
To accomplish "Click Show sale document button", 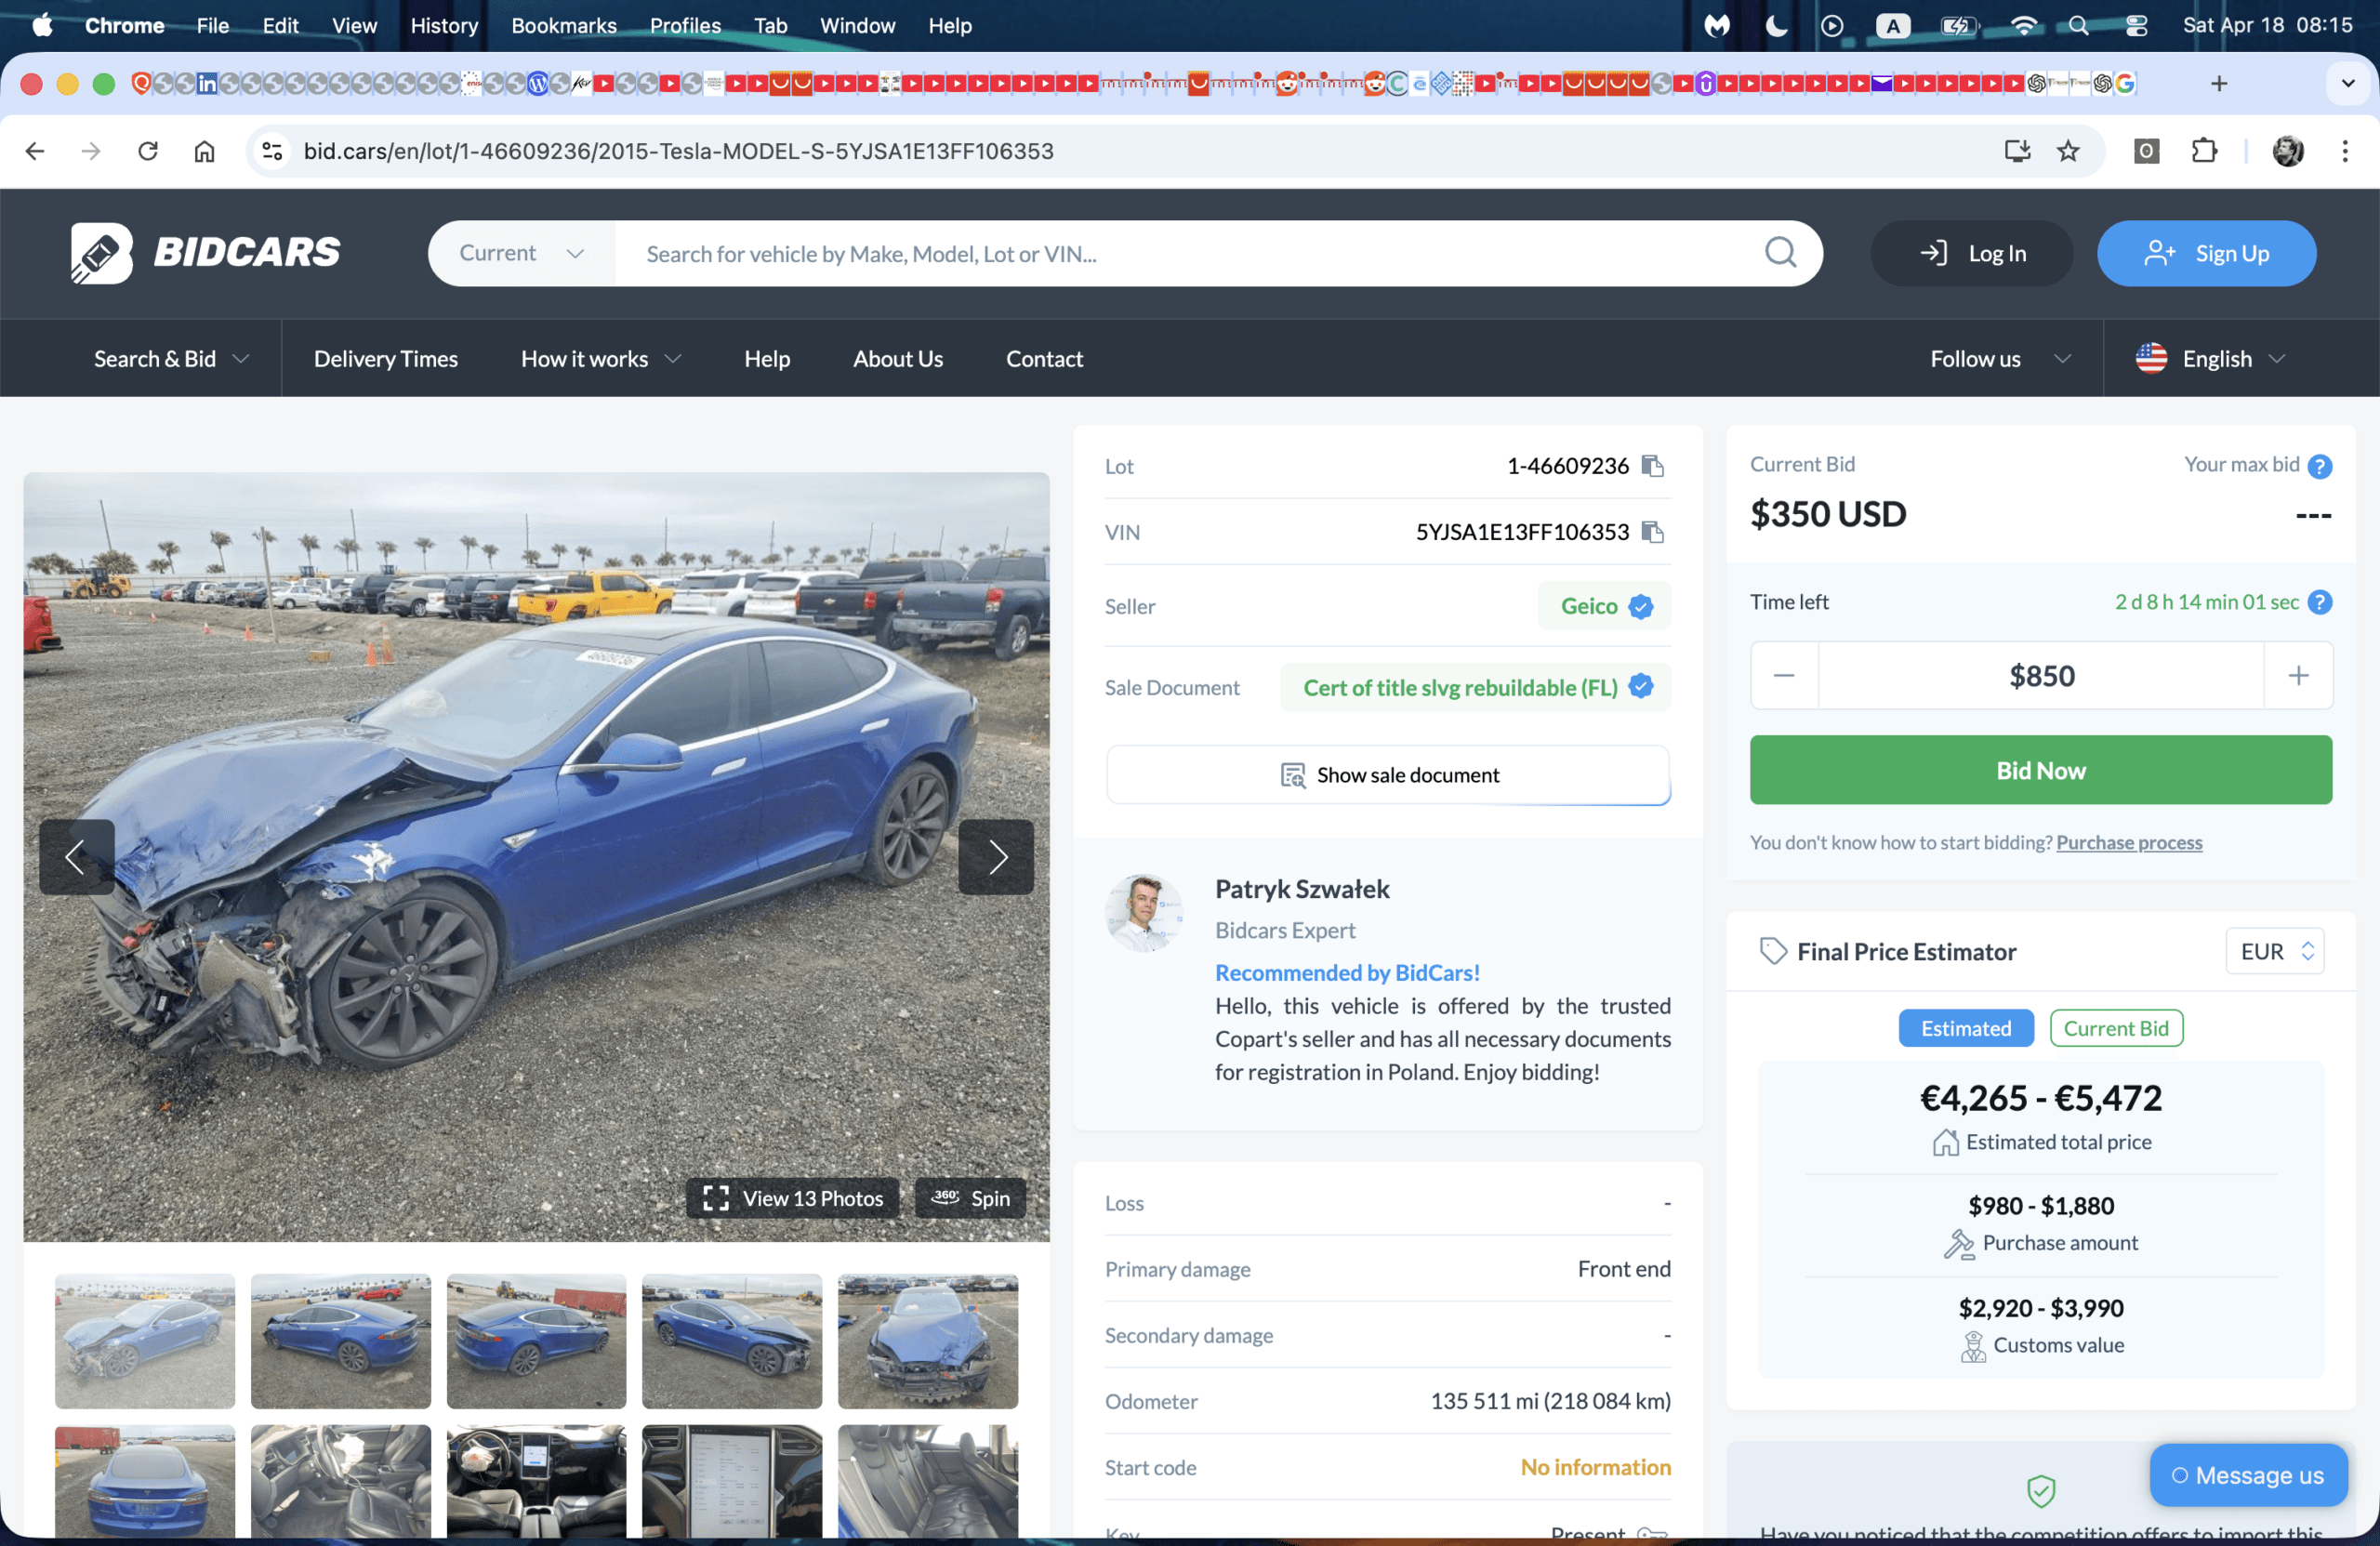I will (x=1388, y=775).
